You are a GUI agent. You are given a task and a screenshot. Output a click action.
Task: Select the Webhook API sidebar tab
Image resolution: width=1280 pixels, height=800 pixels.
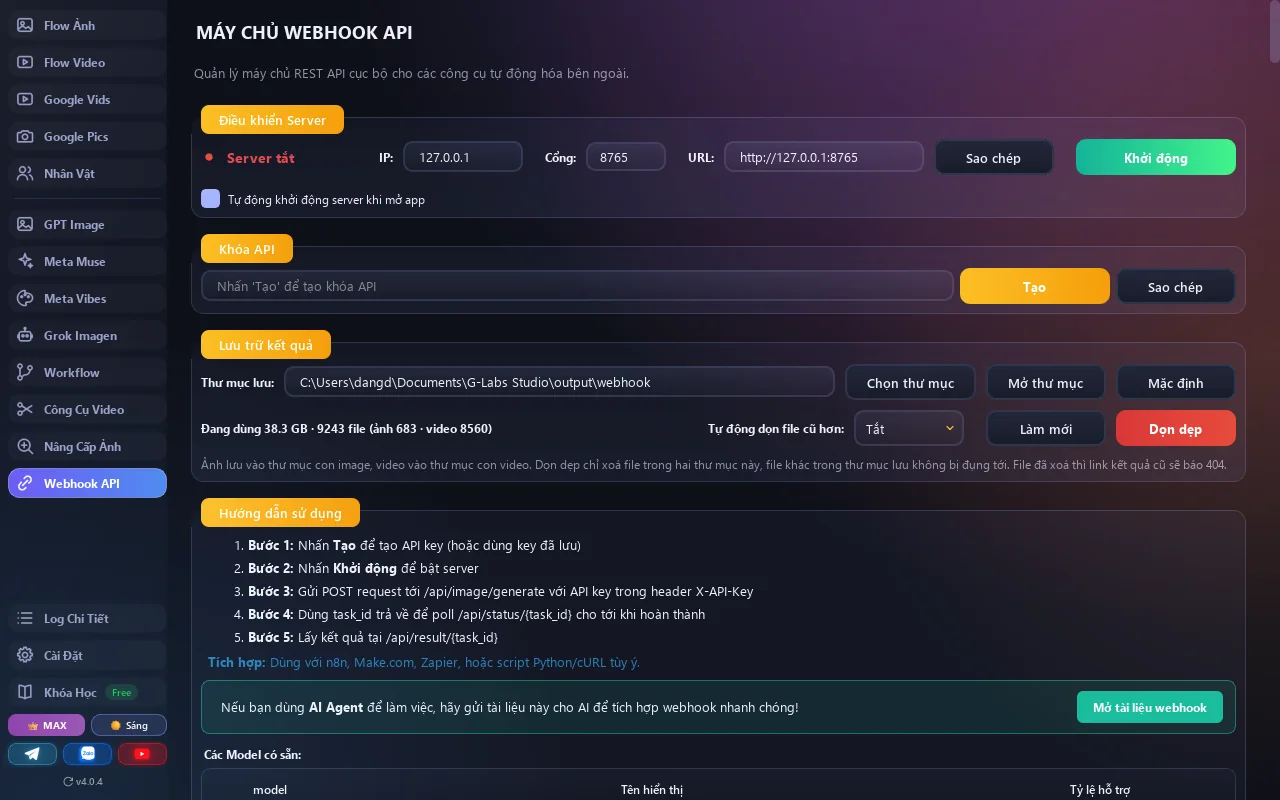pyautogui.click(x=87, y=483)
